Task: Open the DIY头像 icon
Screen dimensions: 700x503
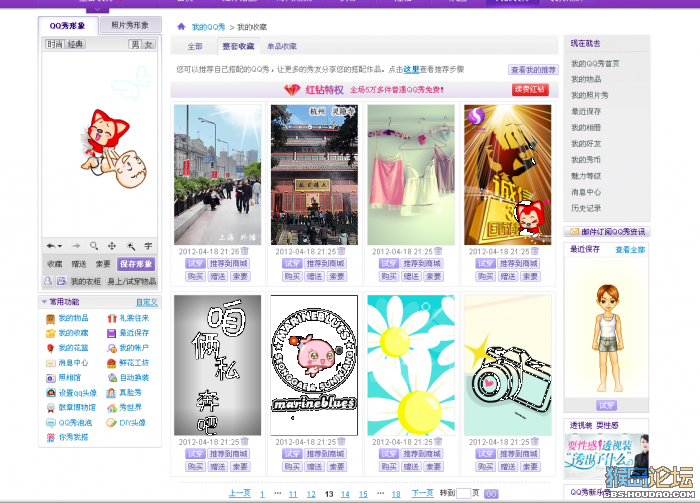Action: (x=111, y=423)
